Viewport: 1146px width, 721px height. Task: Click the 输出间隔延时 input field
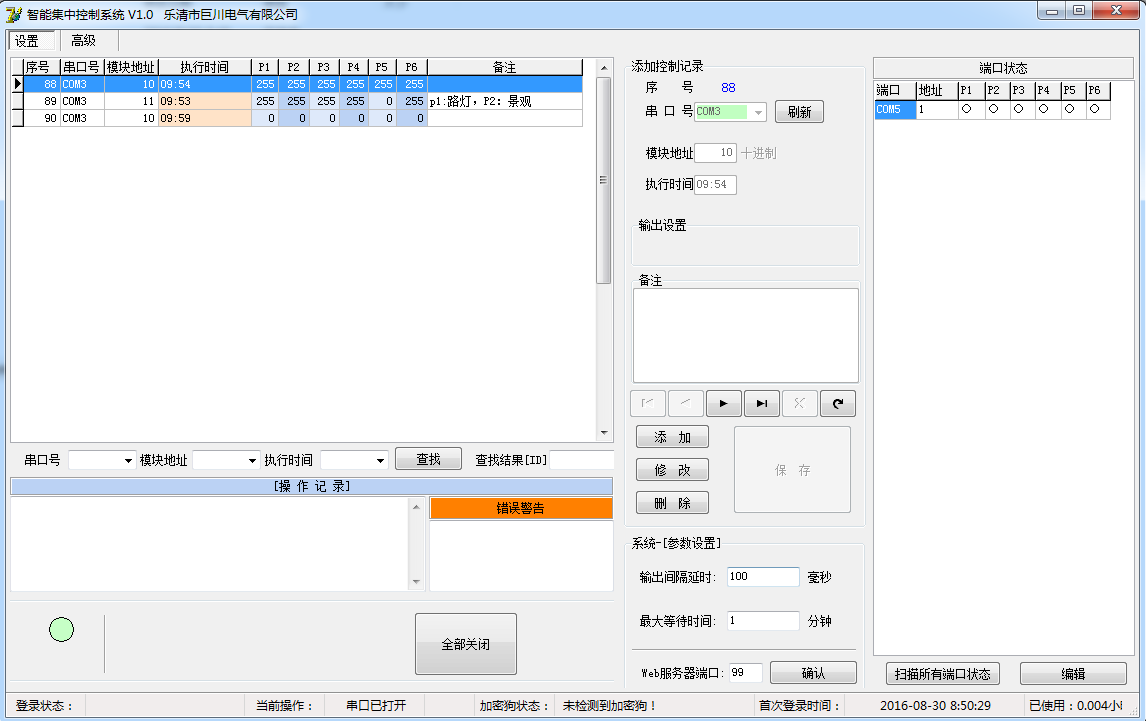762,577
